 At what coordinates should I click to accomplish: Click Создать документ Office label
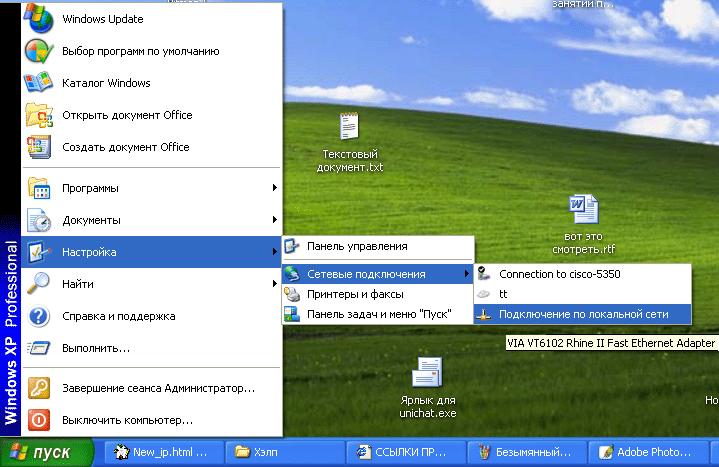coord(126,147)
